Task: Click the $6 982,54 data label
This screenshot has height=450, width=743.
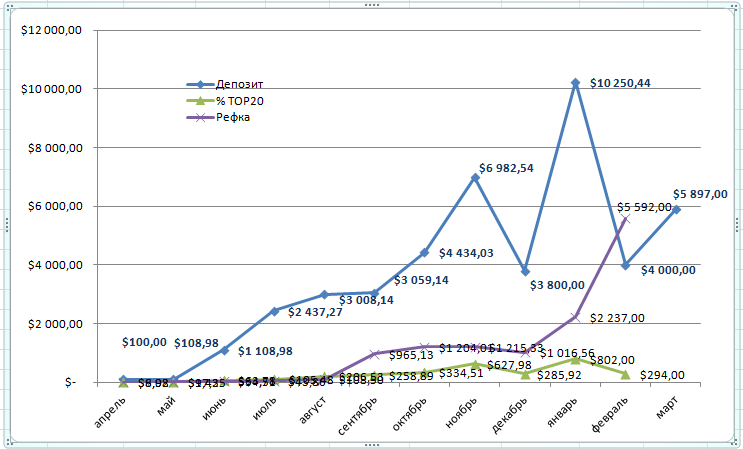Action: click(506, 168)
